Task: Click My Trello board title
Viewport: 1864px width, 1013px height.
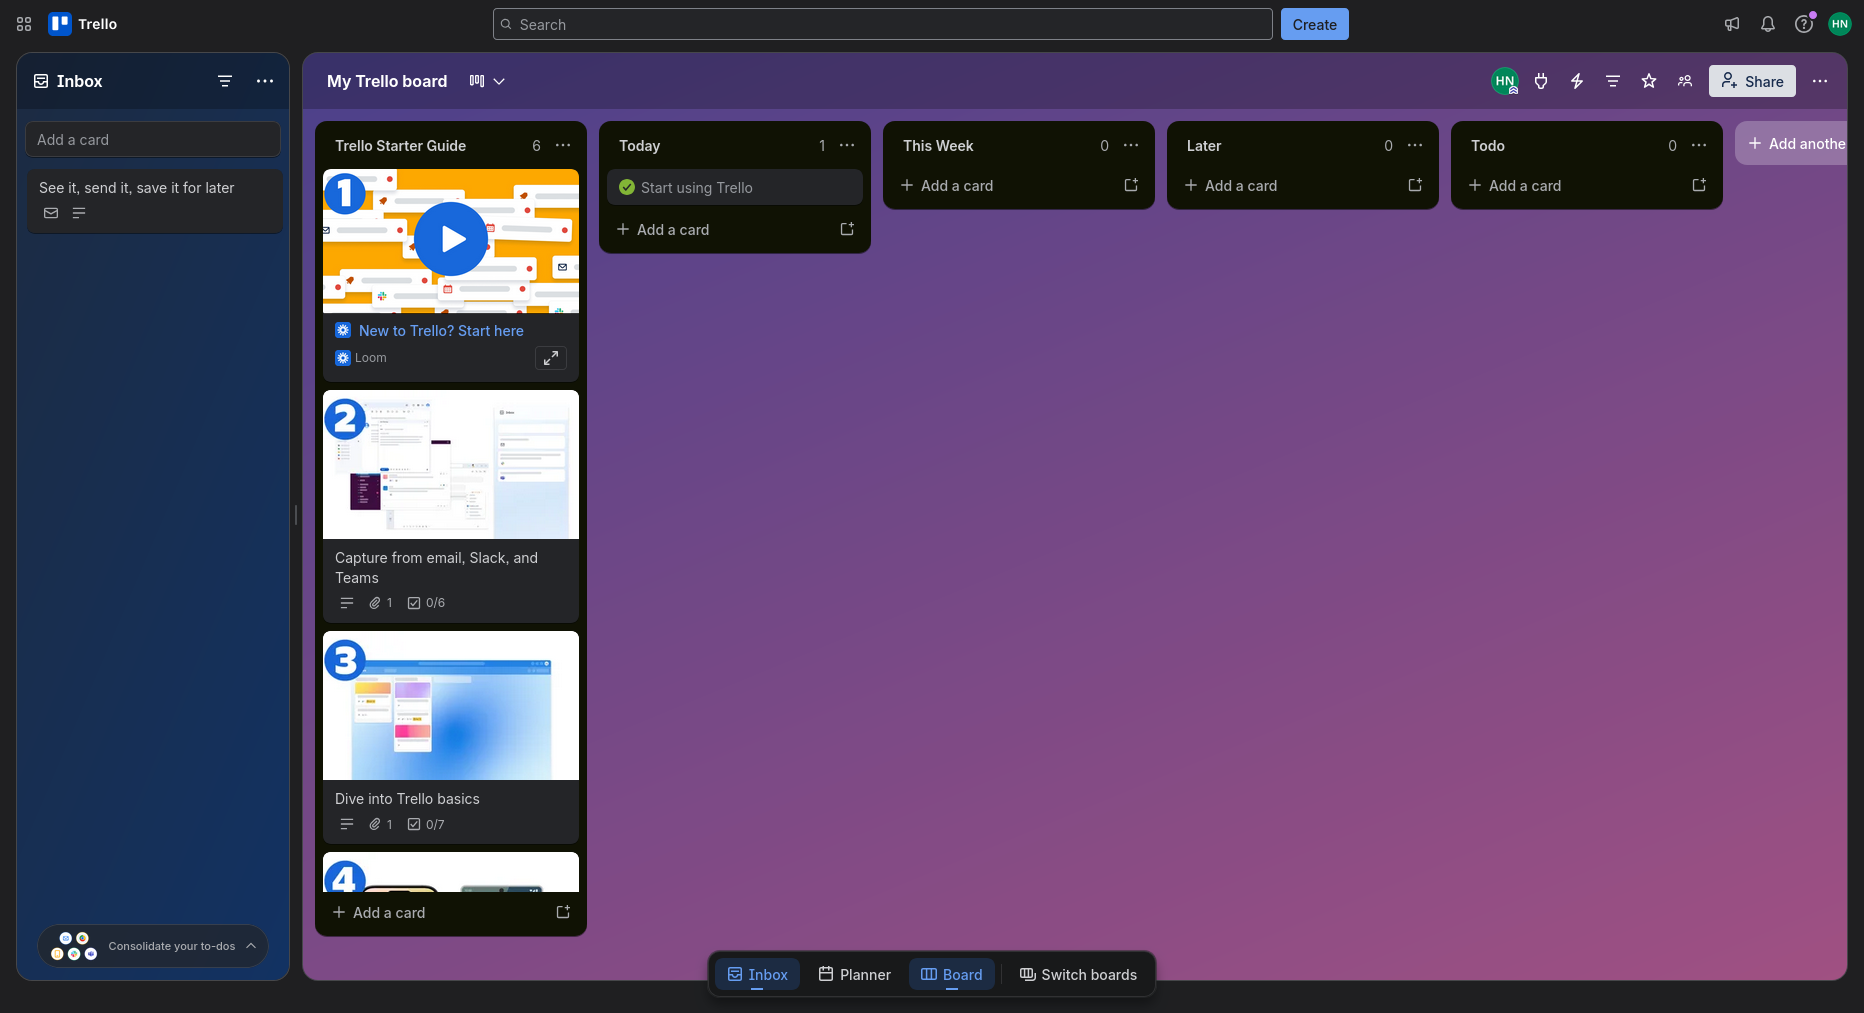Action: (387, 81)
